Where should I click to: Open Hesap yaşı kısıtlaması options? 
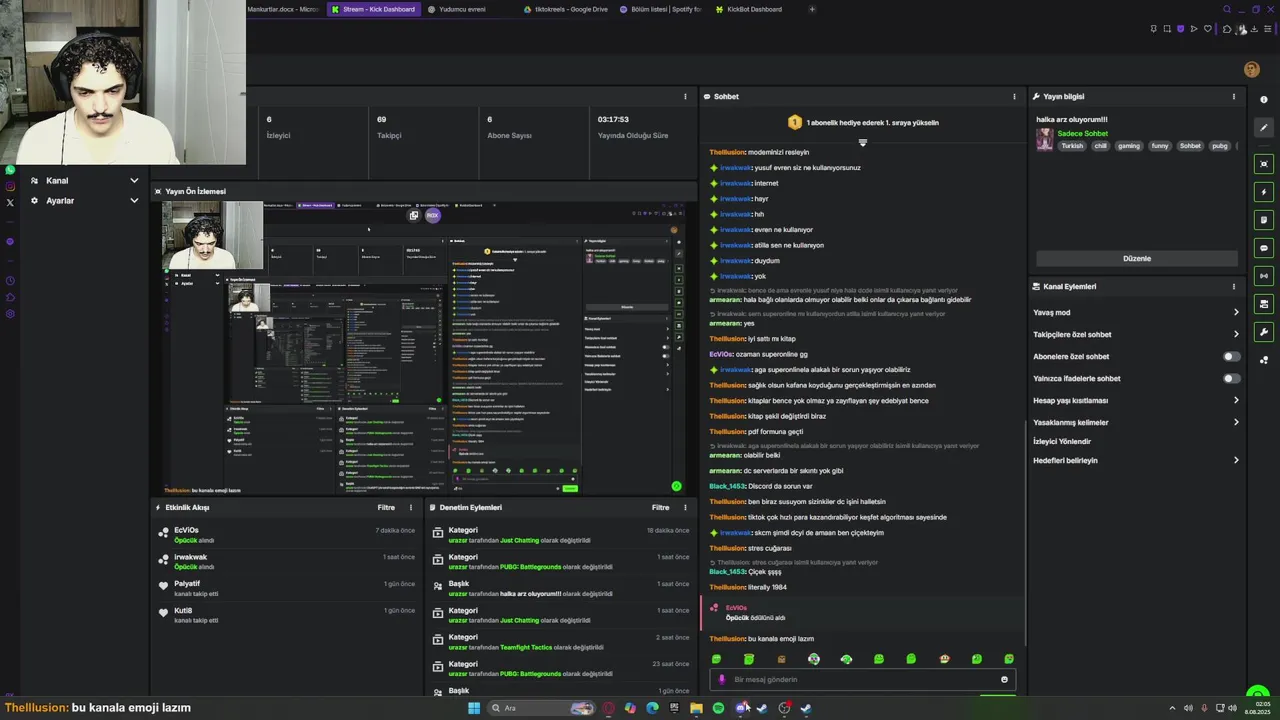[x=1236, y=400]
